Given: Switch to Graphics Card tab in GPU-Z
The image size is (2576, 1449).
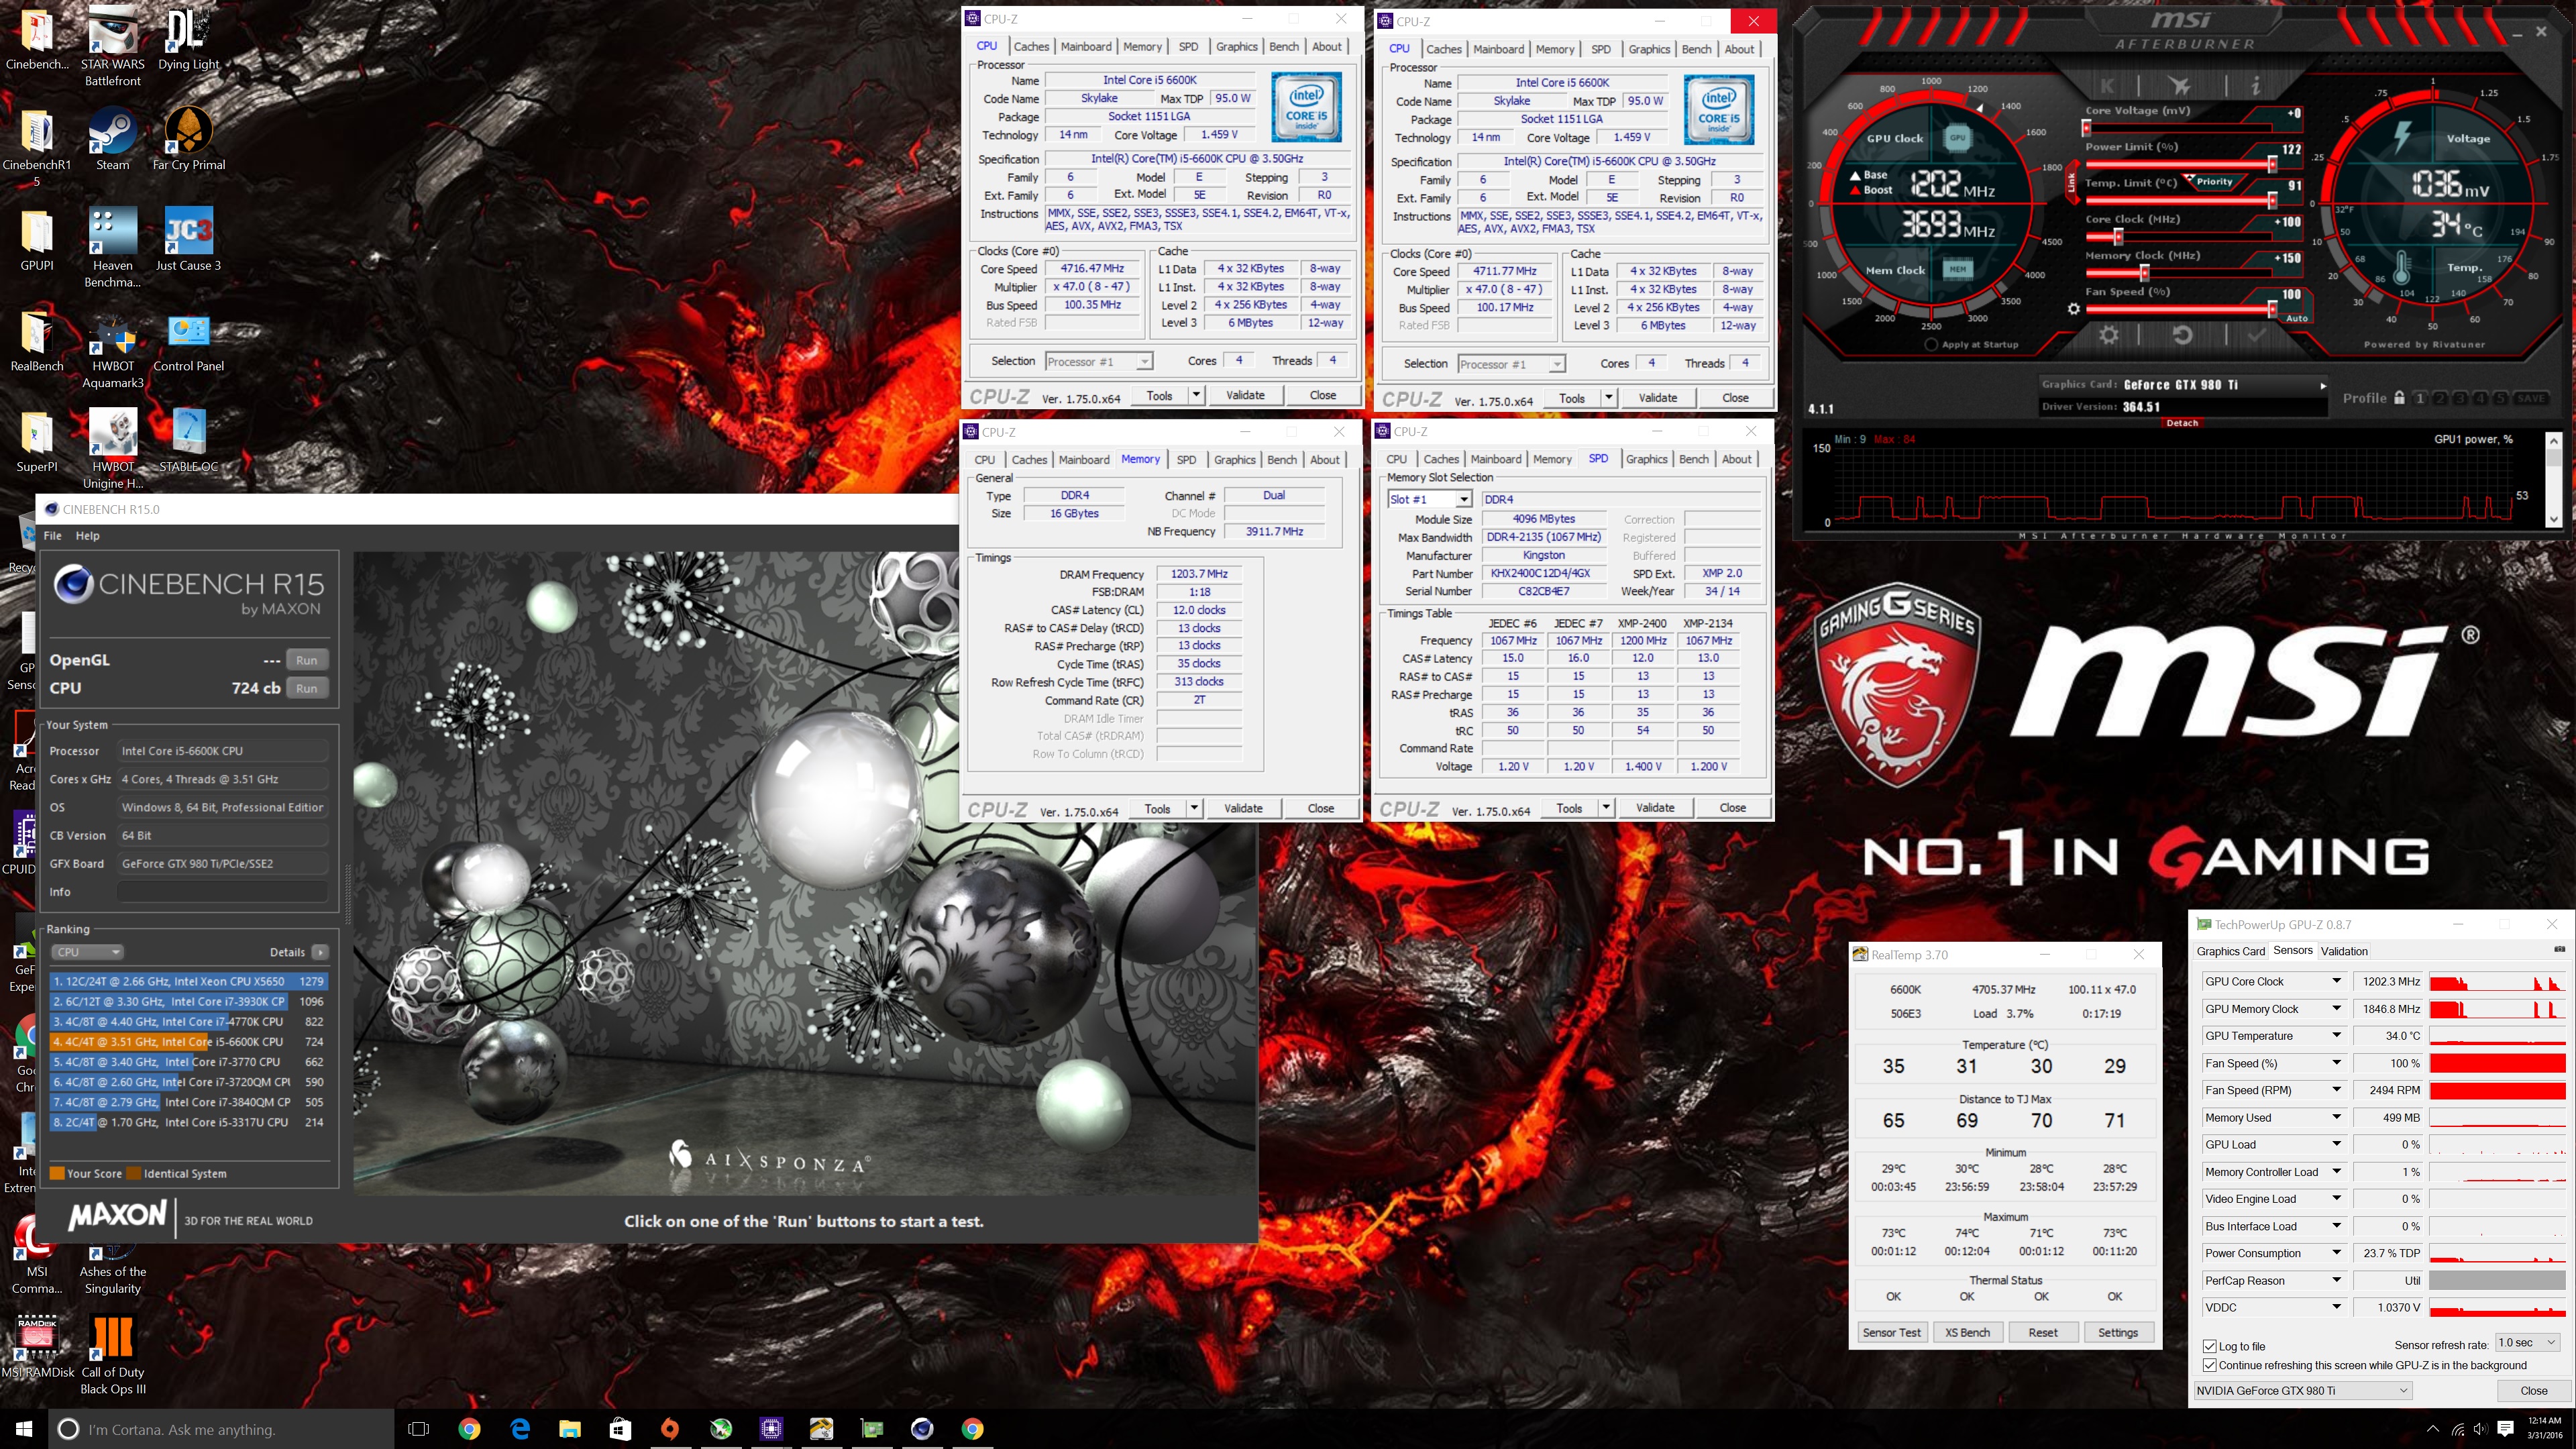Looking at the screenshot, I should pos(2230,951).
